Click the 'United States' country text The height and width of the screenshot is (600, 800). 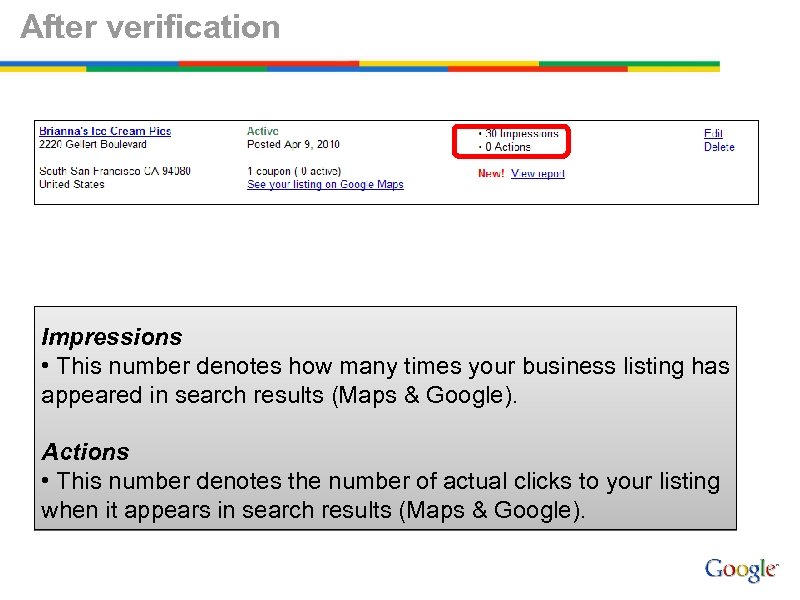click(65, 184)
